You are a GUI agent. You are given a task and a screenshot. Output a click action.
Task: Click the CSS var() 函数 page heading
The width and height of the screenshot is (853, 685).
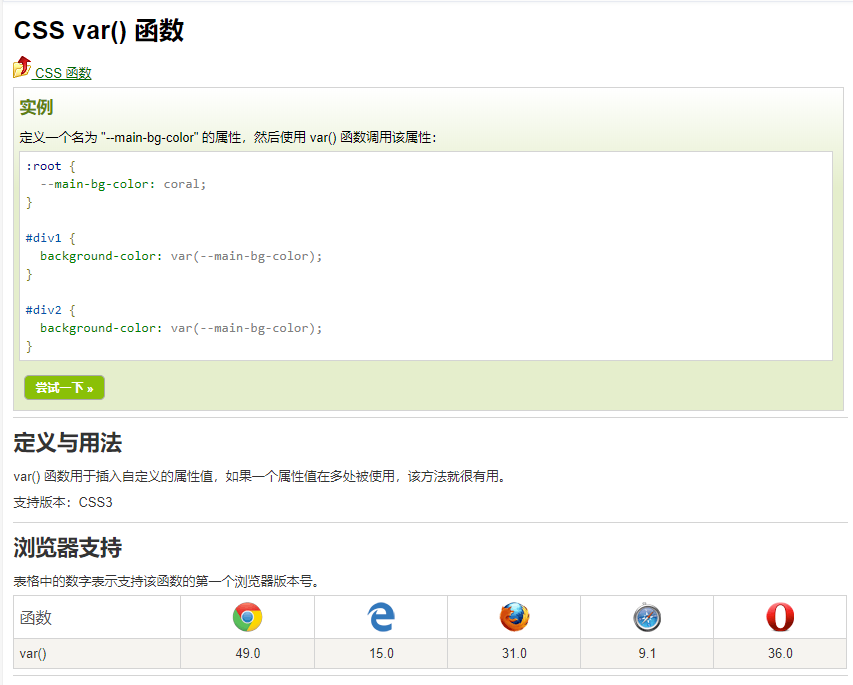[98, 30]
